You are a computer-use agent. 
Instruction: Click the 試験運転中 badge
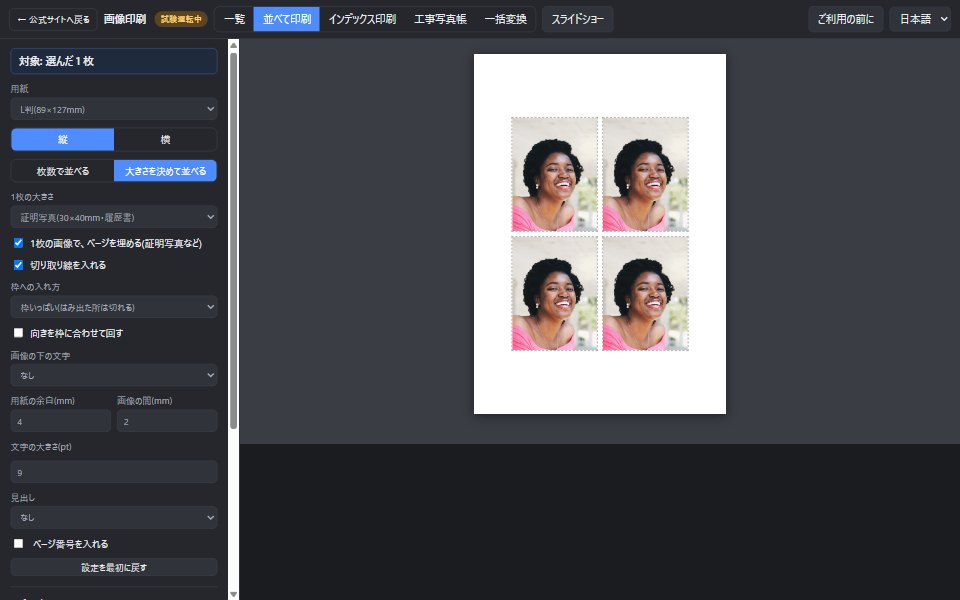pos(181,20)
